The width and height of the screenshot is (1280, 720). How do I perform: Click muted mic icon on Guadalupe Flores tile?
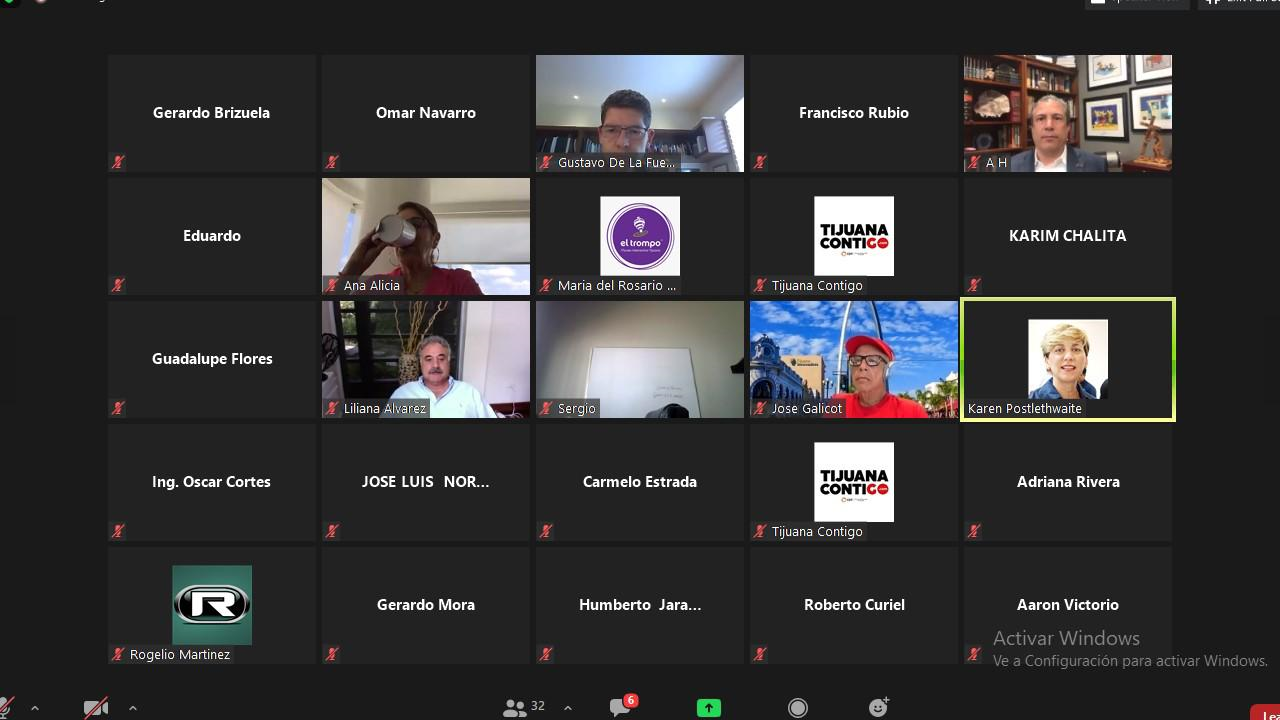(118, 408)
